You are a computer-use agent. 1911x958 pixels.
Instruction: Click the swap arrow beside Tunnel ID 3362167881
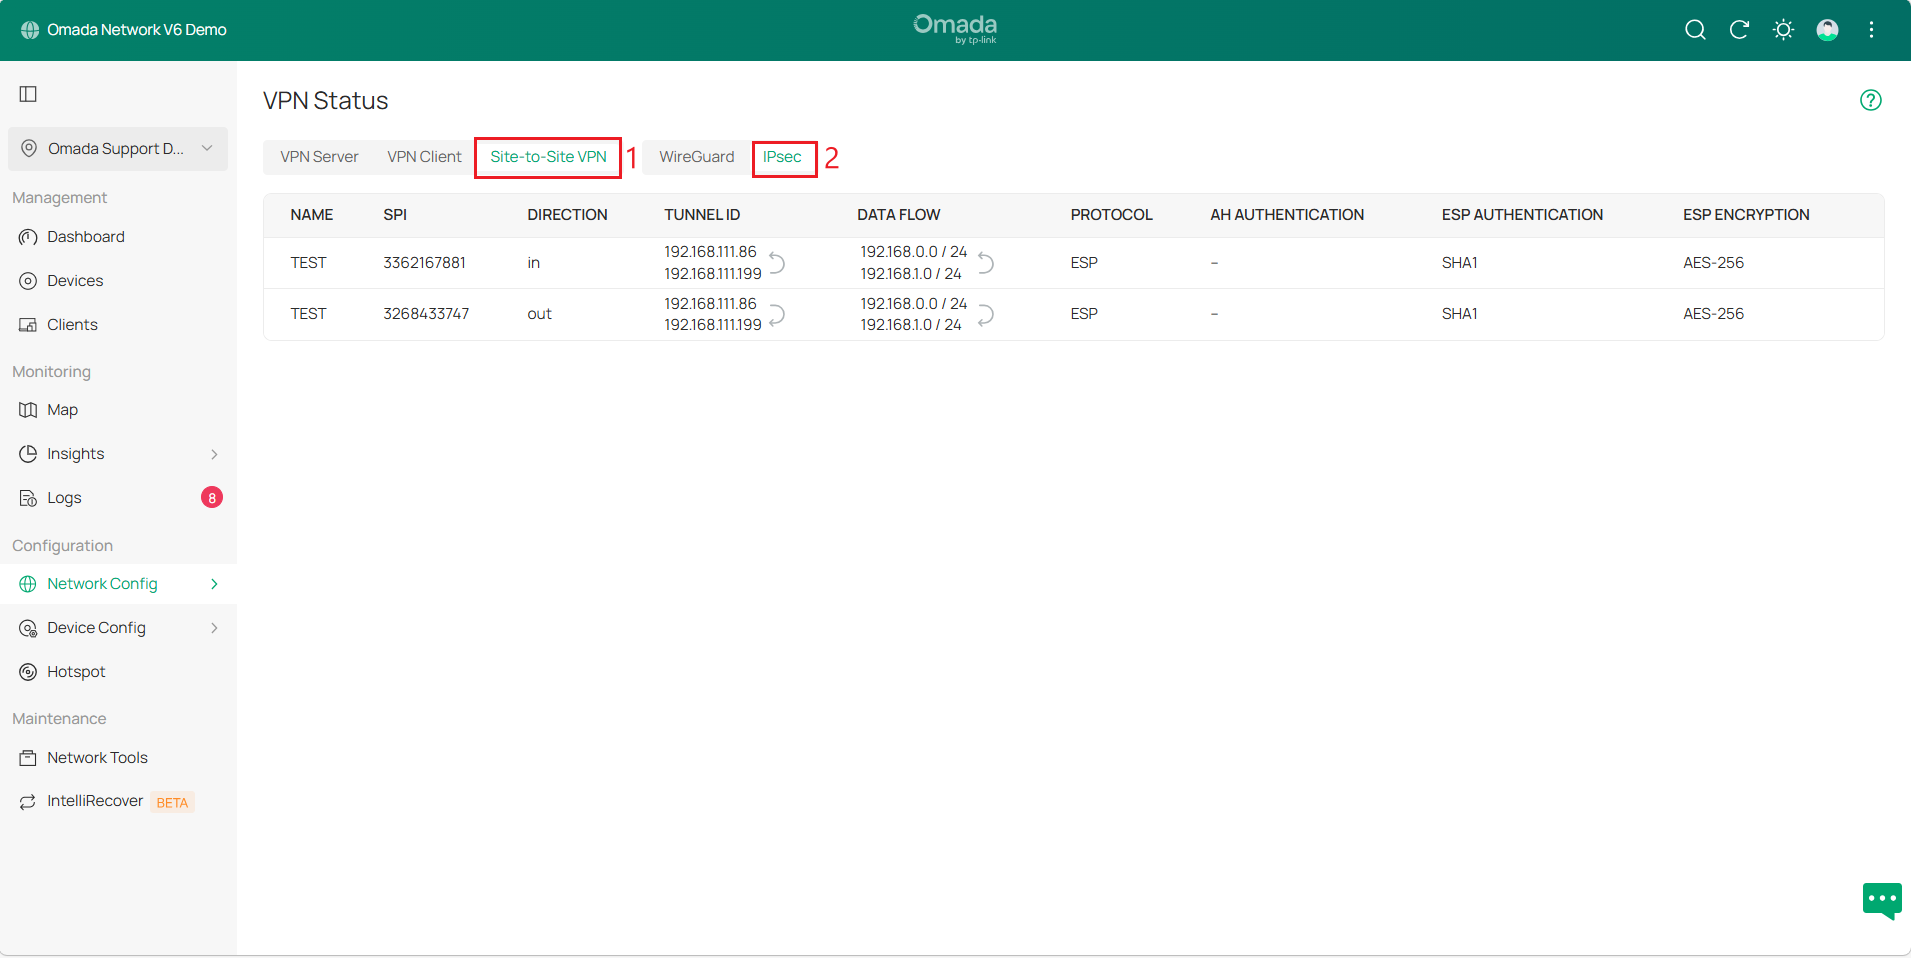click(x=779, y=263)
